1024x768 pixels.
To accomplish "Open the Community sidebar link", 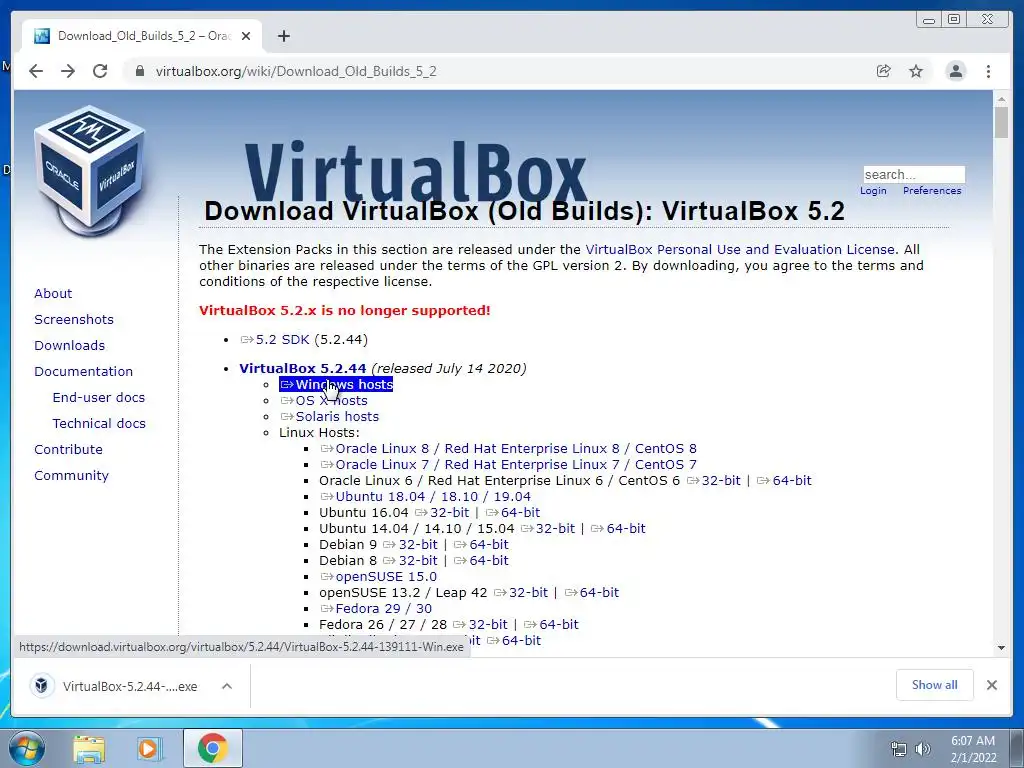I will coord(71,476).
